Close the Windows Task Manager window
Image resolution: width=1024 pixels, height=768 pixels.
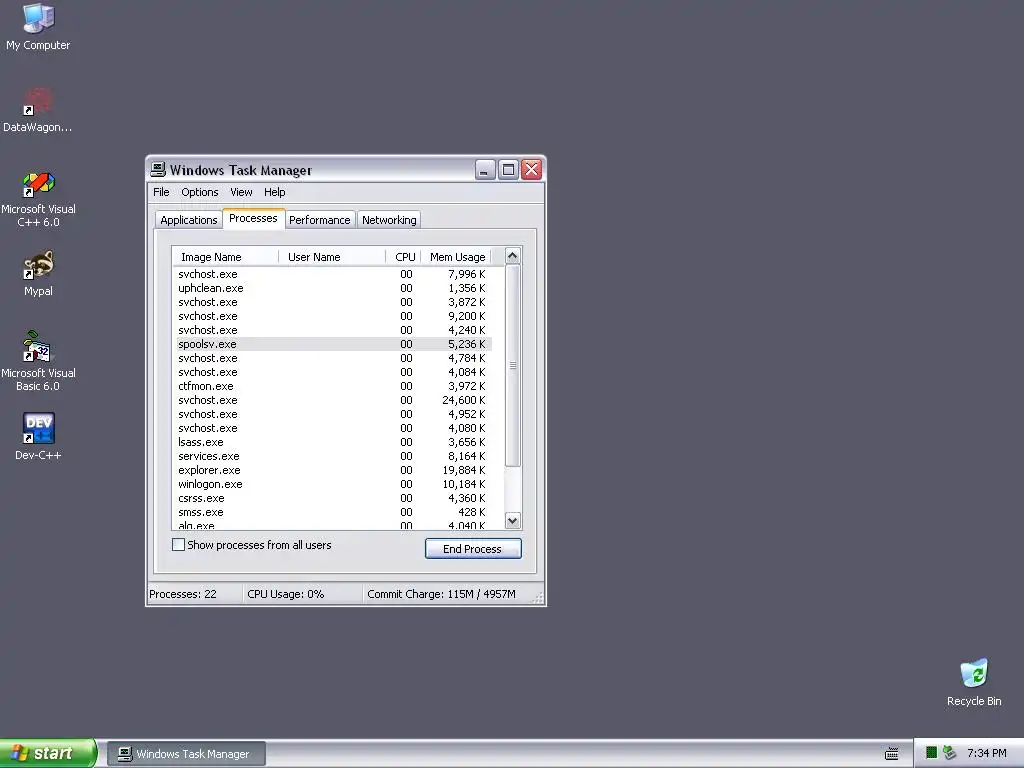(532, 170)
